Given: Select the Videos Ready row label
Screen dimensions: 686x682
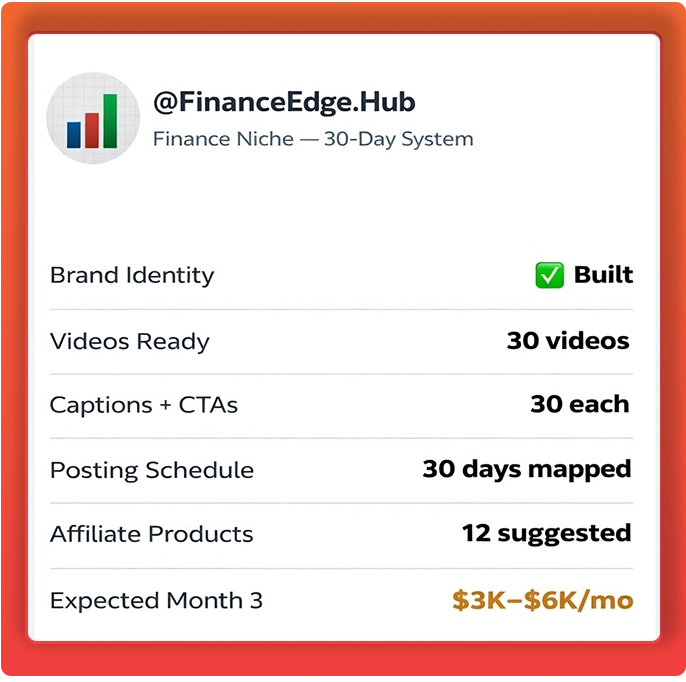Looking at the screenshot, I should [130, 341].
